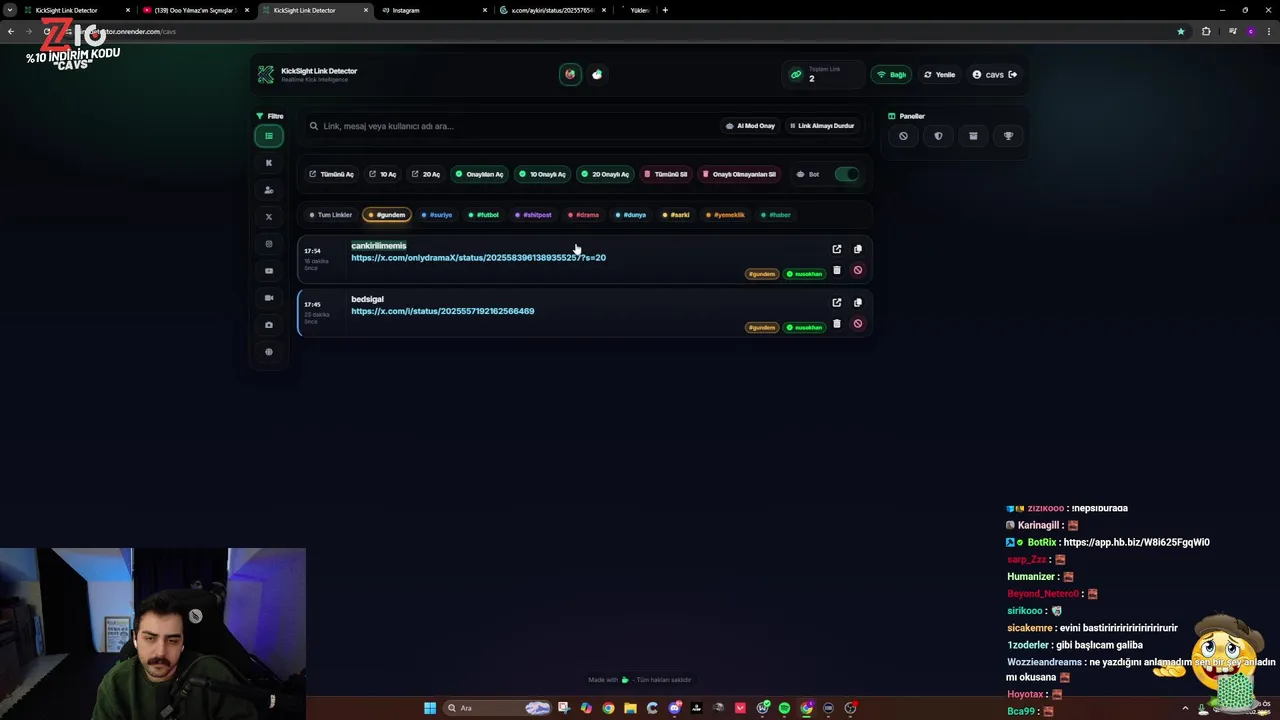Select the #shitpost tag filter
This screenshot has height=720, width=1280.
click(x=533, y=215)
